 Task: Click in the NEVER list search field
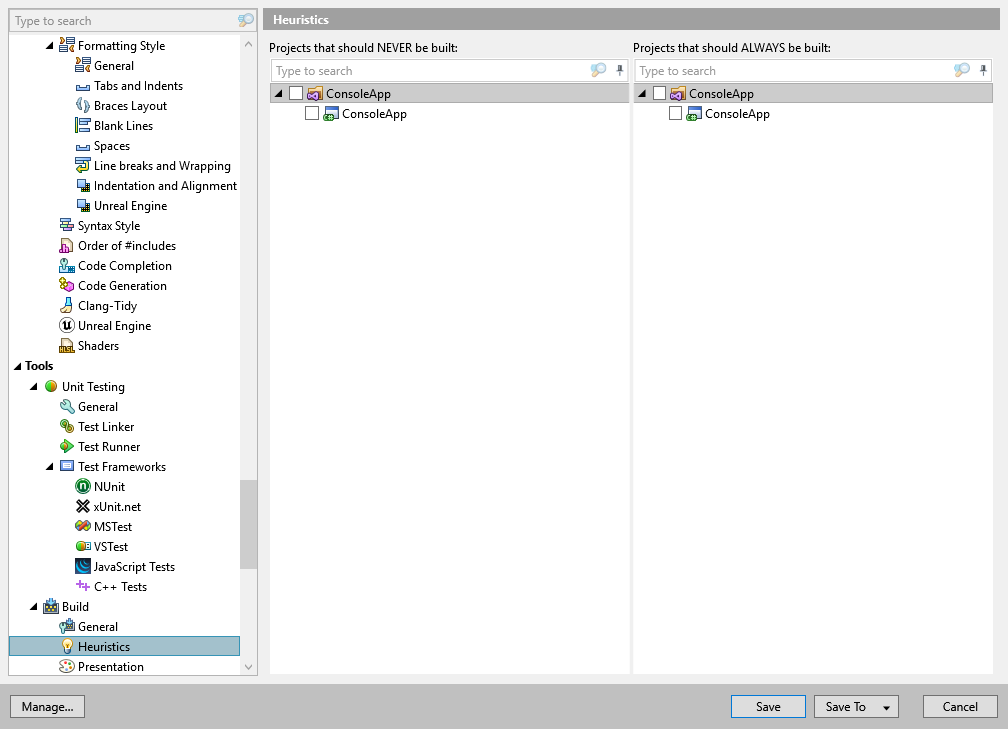click(x=420, y=70)
